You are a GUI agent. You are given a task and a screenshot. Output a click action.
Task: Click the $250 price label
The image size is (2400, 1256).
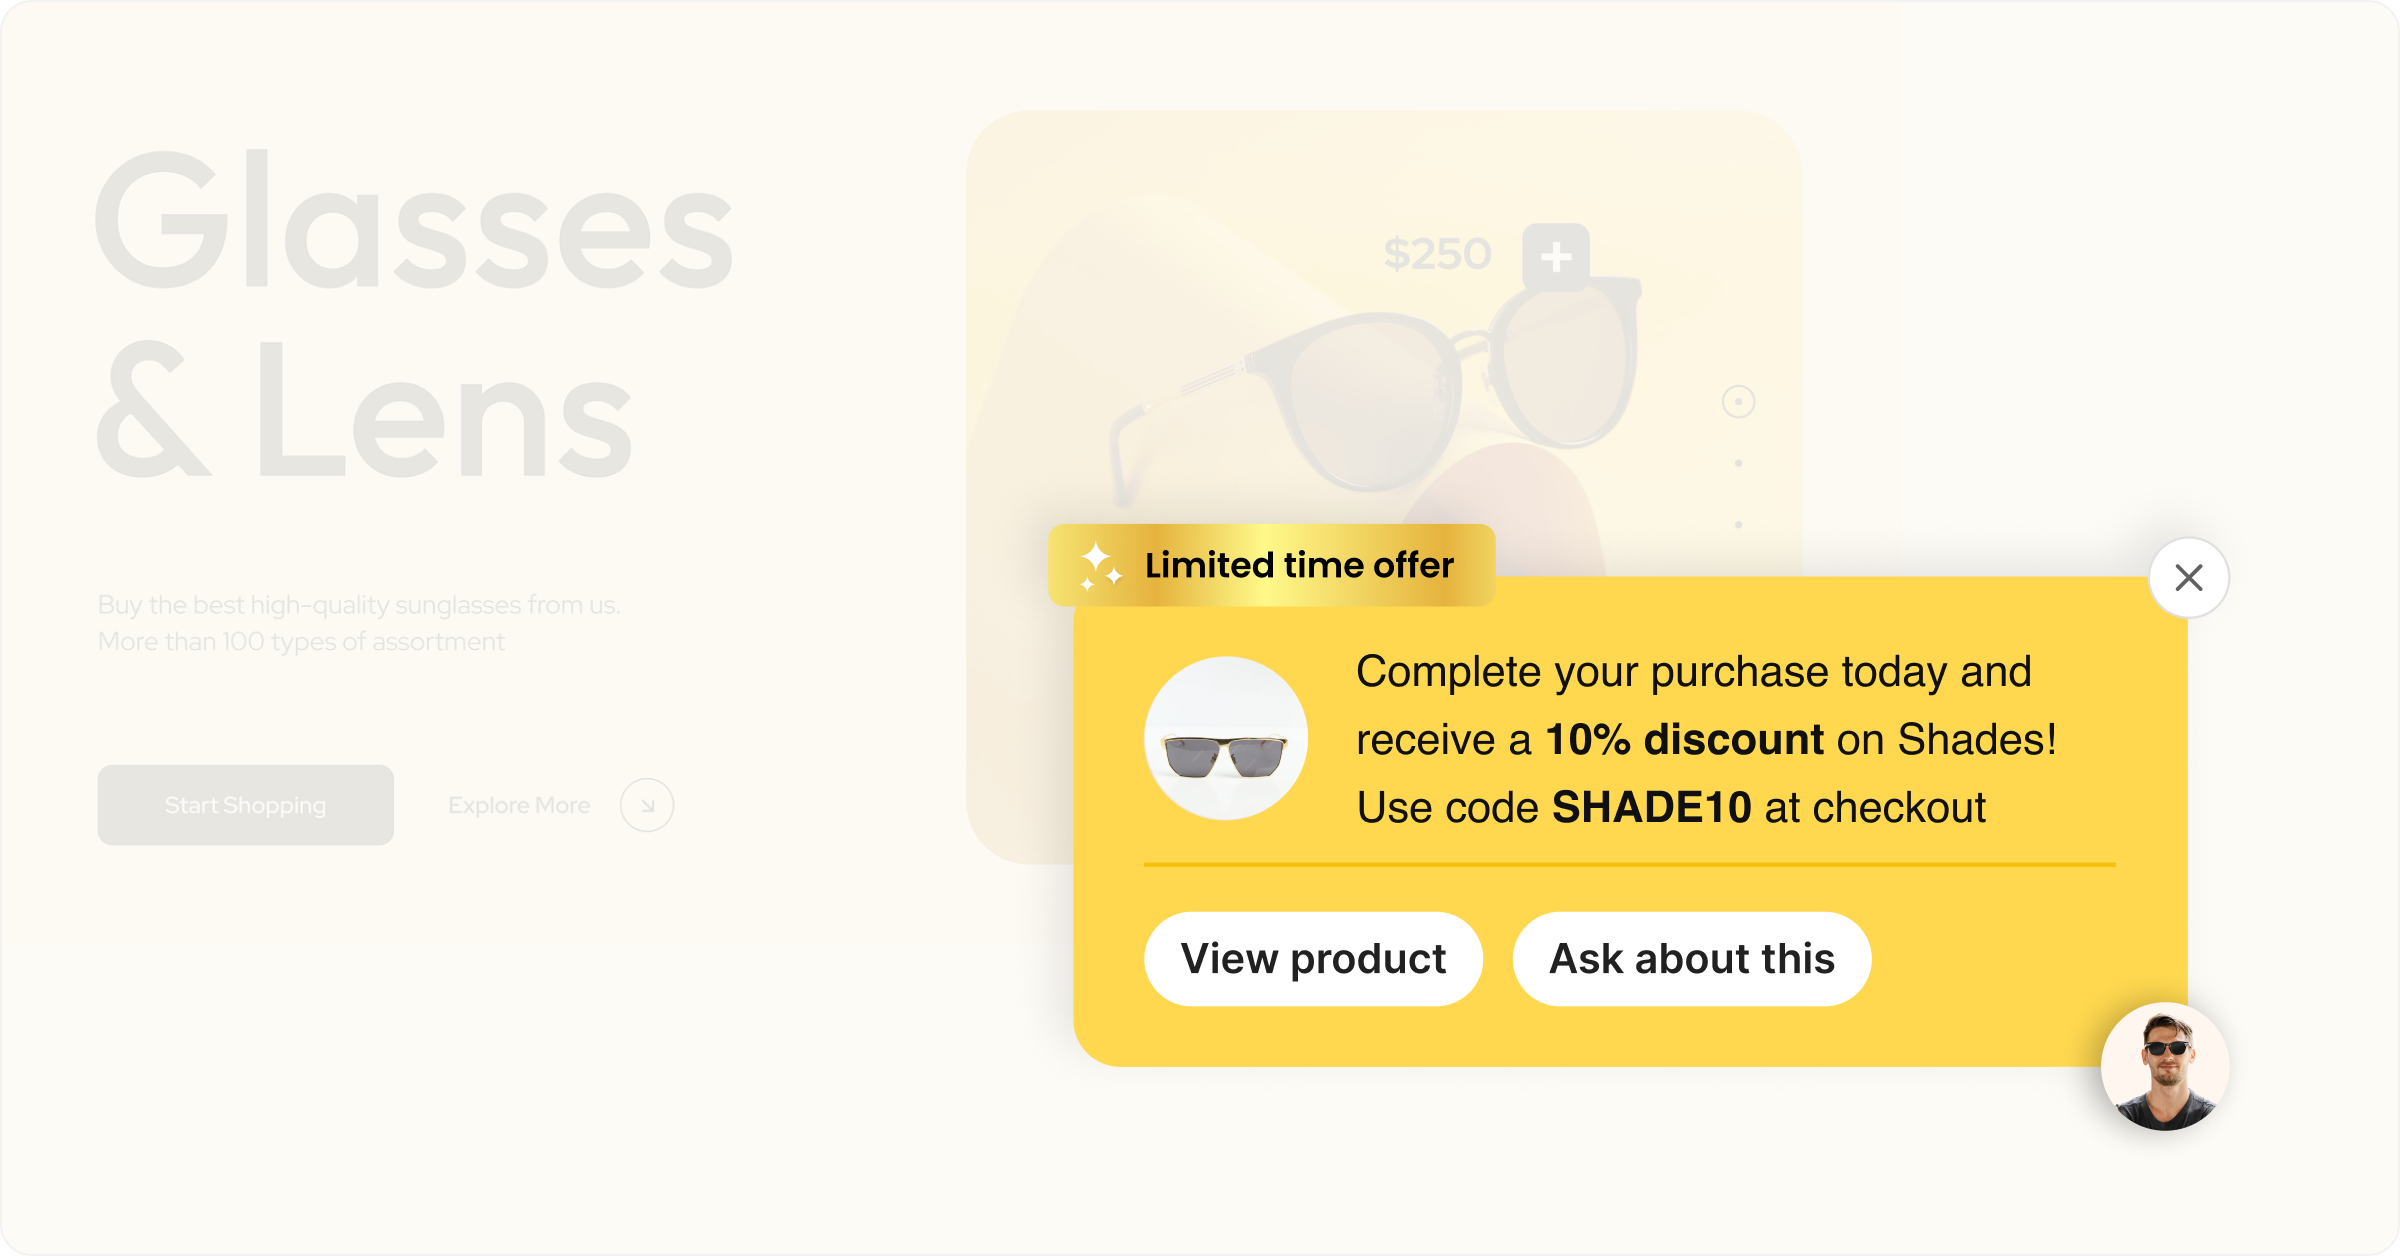pyautogui.click(x=1437, y=252)
